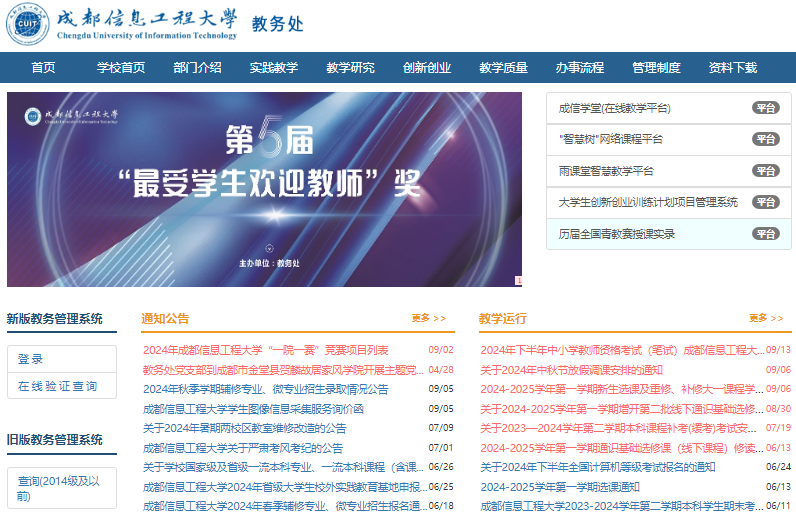Image resolution: width=796 pixels, height=527 pixels.
Task: Select 资料下载 in the navigation bar
Action: coord(733,68)
